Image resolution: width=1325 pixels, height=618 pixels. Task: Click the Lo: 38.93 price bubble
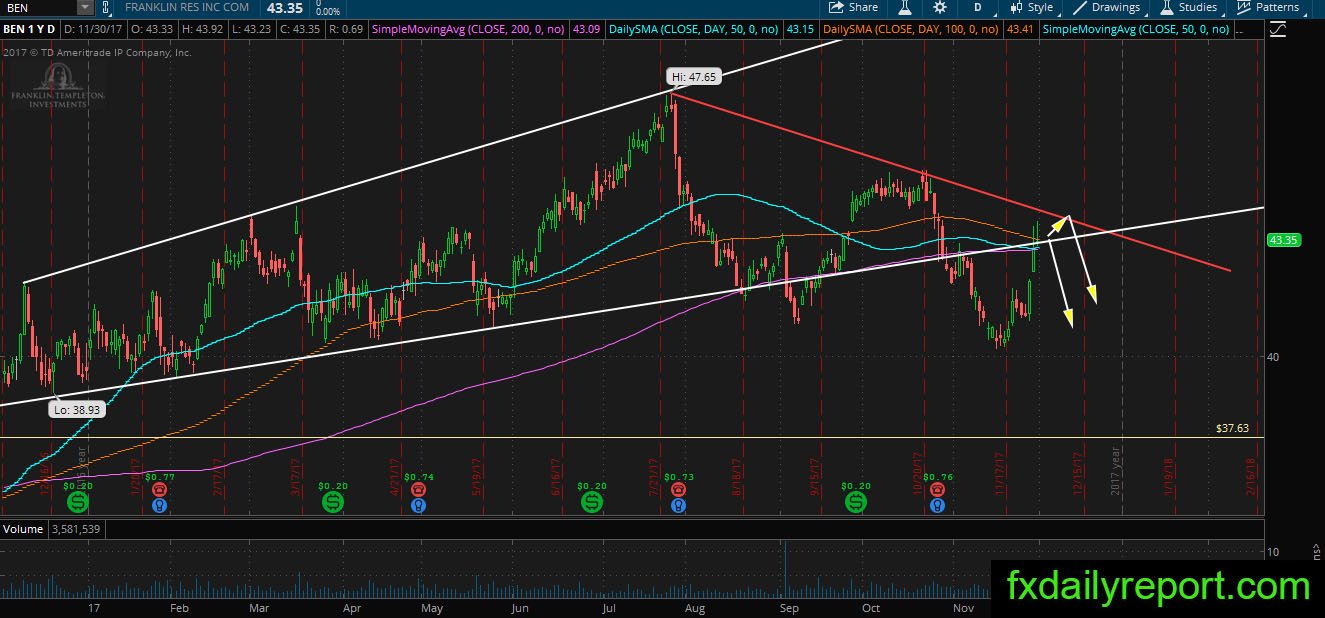(x=78, y=409)
